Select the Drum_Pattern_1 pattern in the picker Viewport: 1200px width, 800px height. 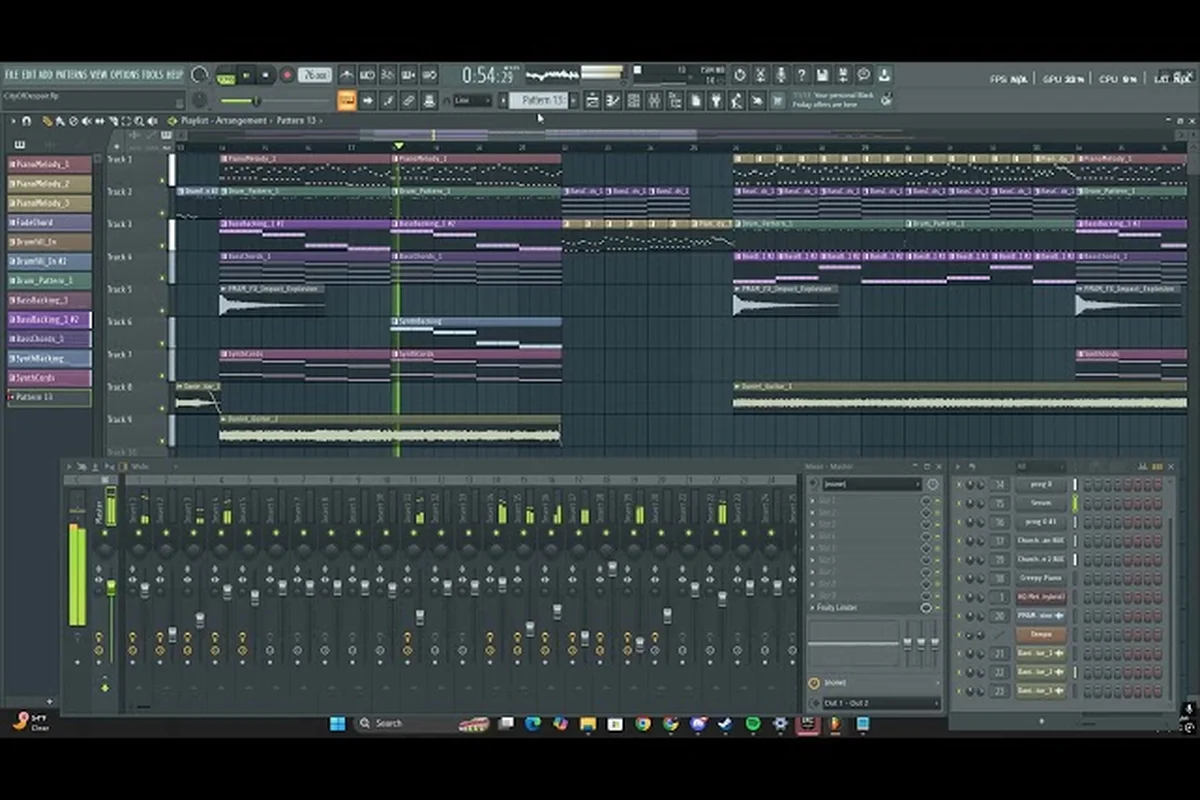tap(50, 281)
